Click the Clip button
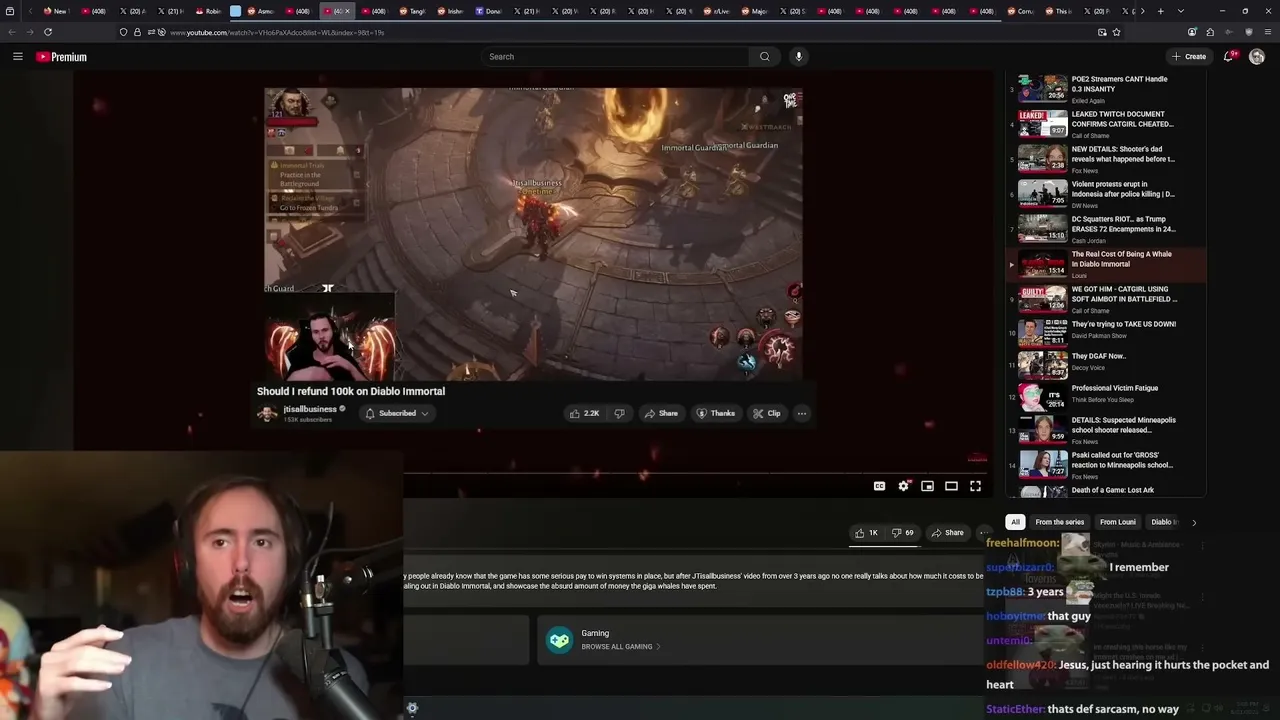 point(767,413)
